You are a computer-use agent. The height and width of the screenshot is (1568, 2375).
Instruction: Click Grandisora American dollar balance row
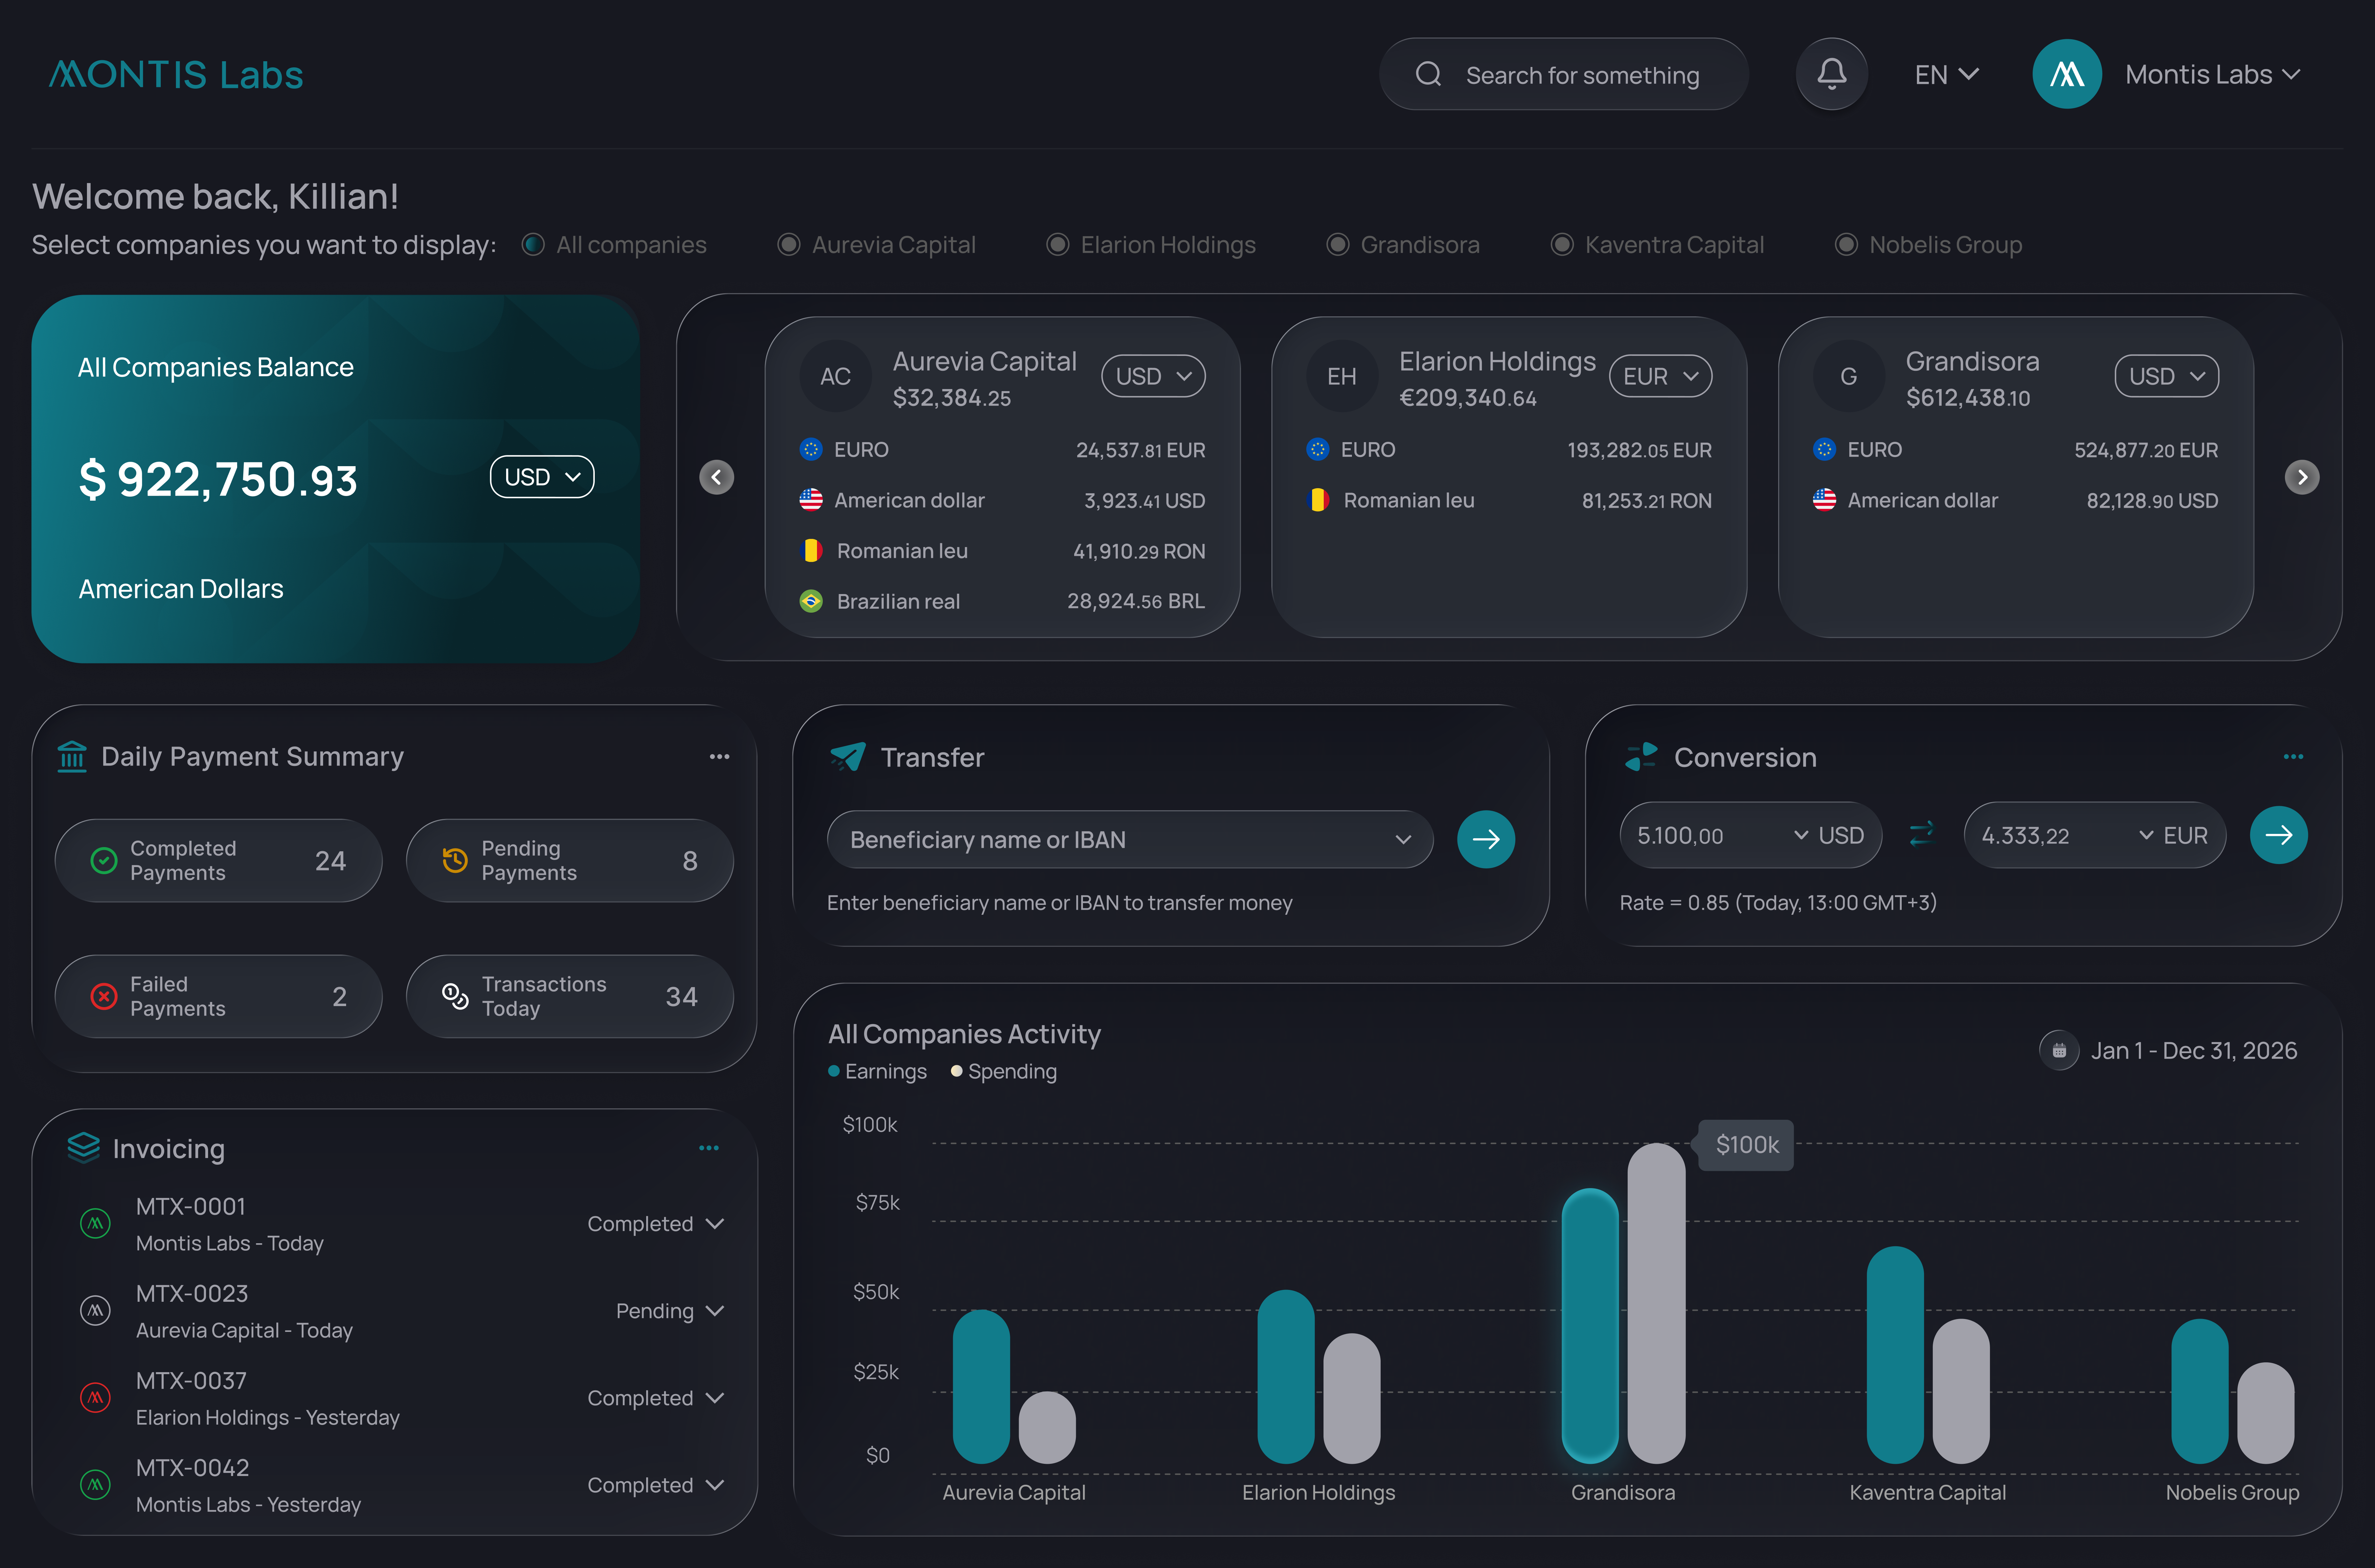click(2016, 500)
